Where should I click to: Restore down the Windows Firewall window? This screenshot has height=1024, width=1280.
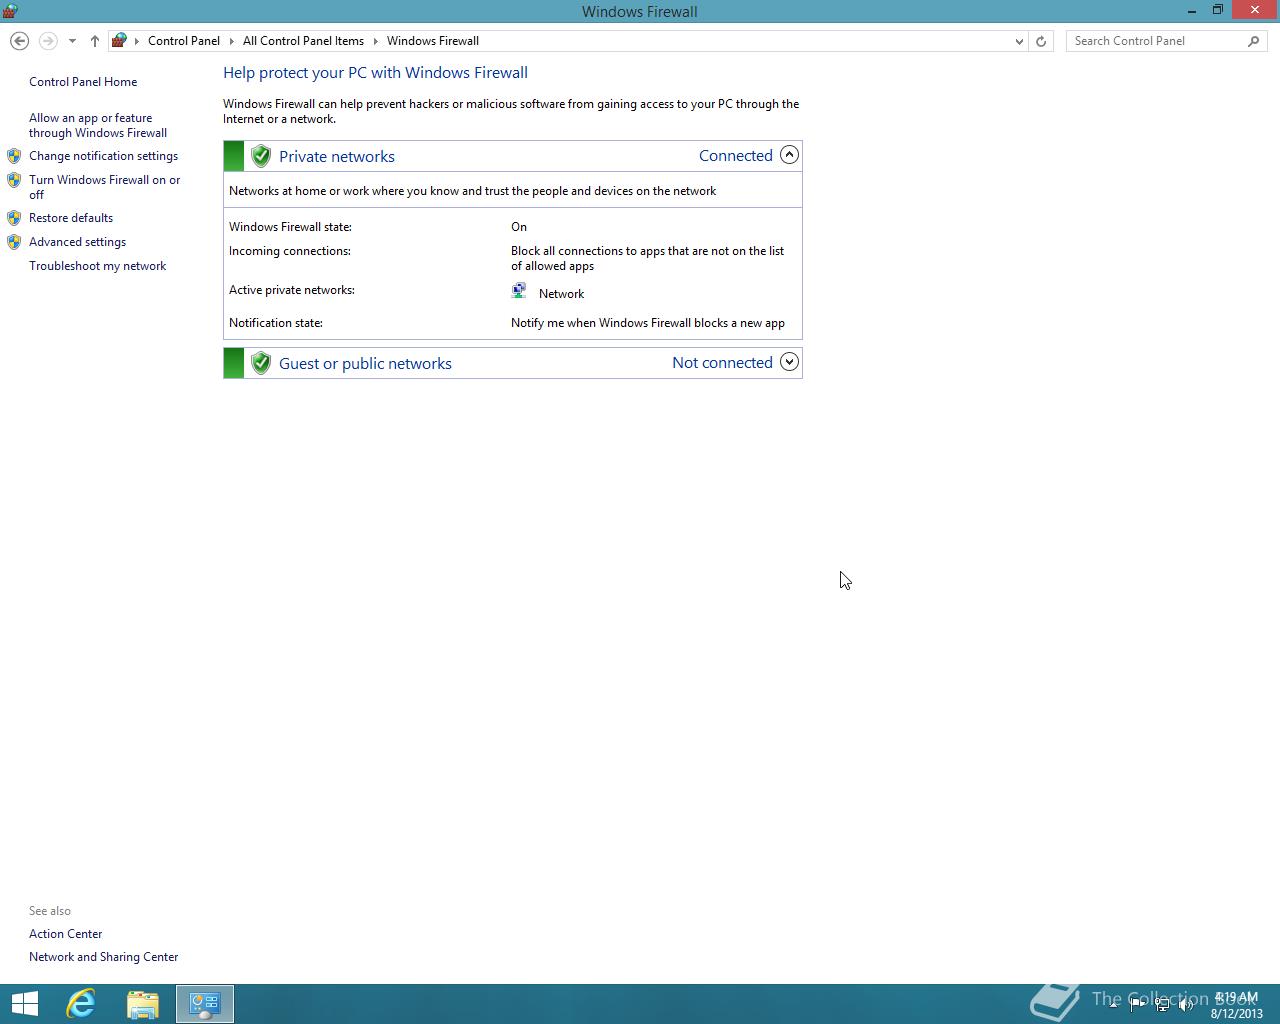[x=1218, y=11]
